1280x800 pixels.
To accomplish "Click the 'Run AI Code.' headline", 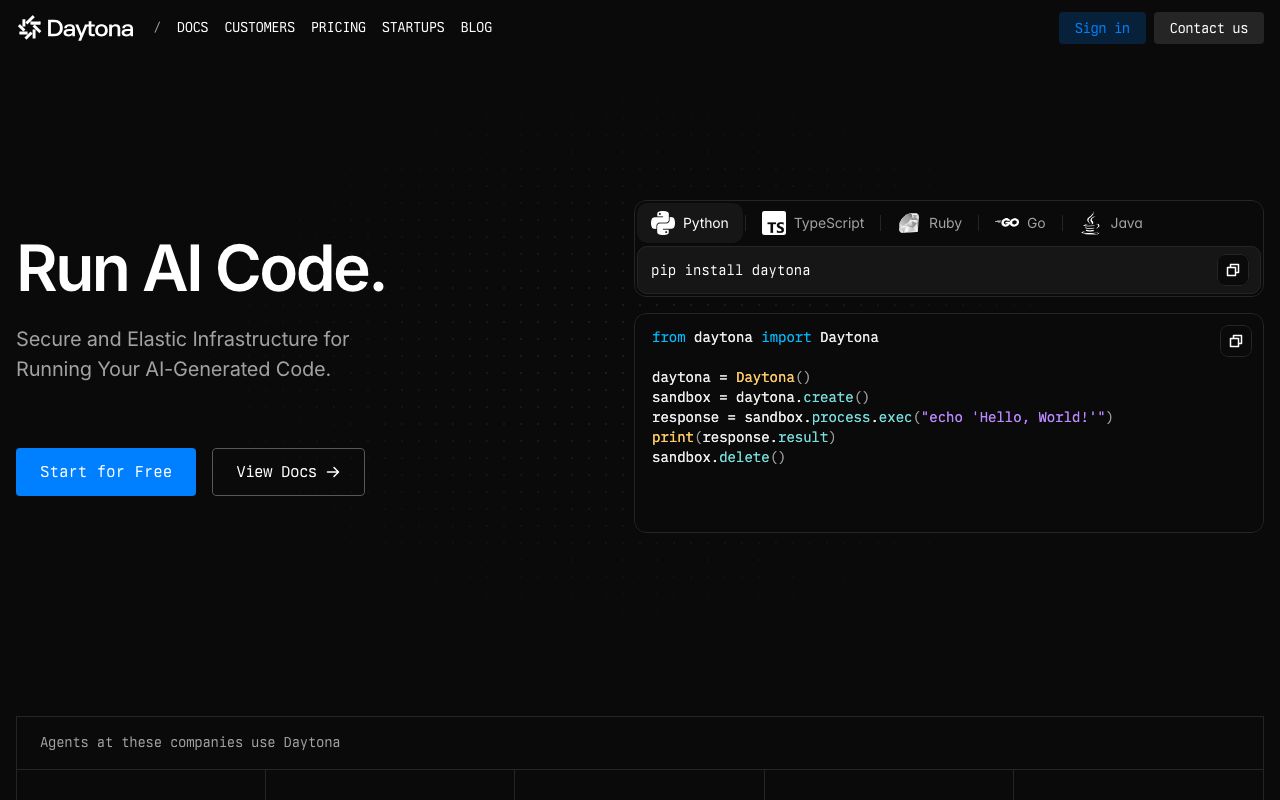I will pos(201,269).
